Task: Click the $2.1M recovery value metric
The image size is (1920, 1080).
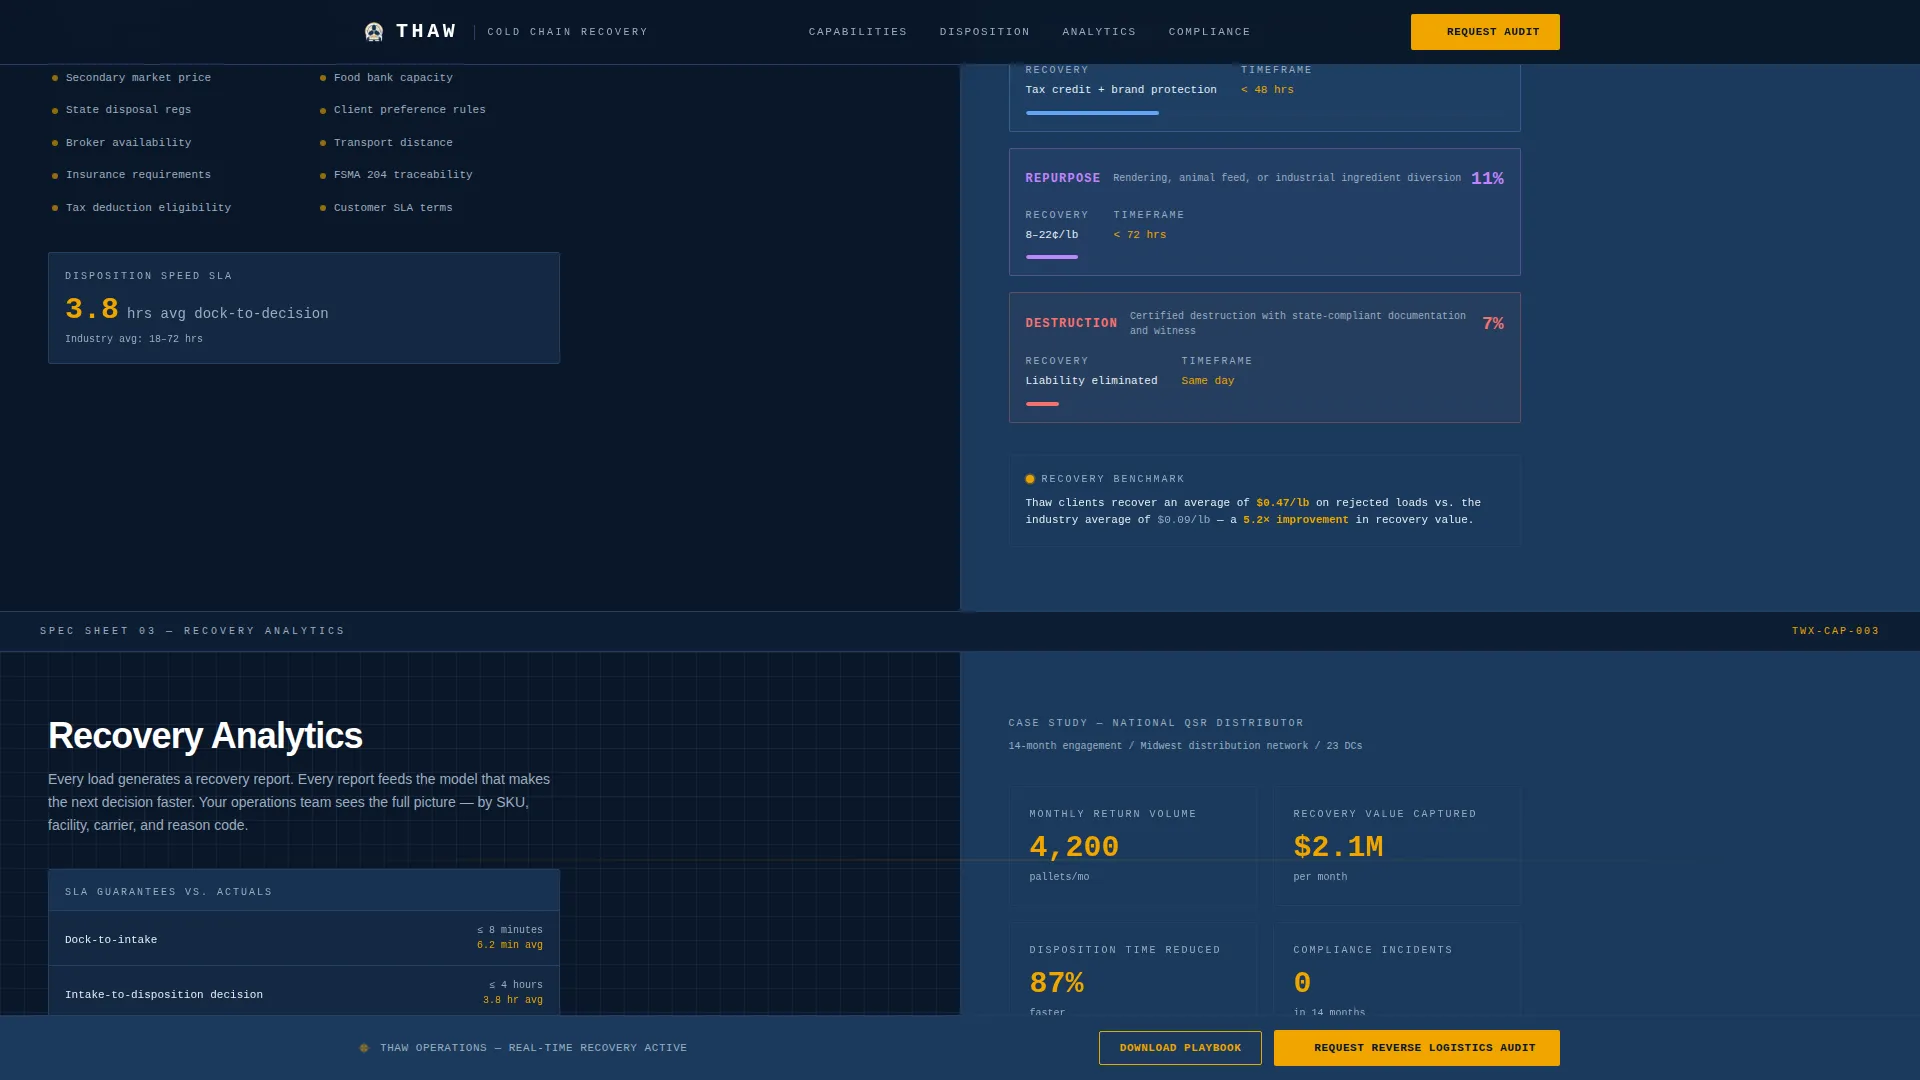Action: coord(1338,847)
